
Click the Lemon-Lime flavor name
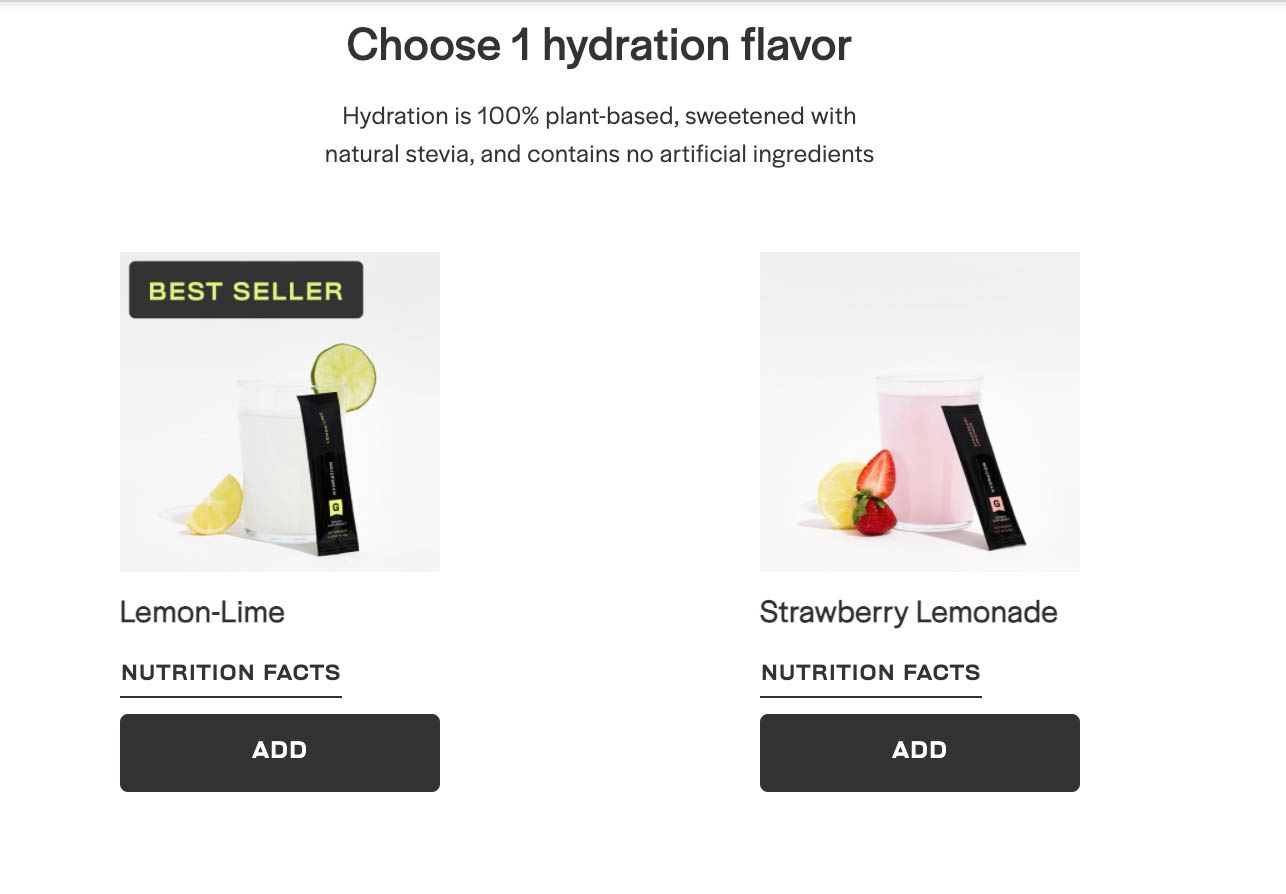tap(202, 611)
